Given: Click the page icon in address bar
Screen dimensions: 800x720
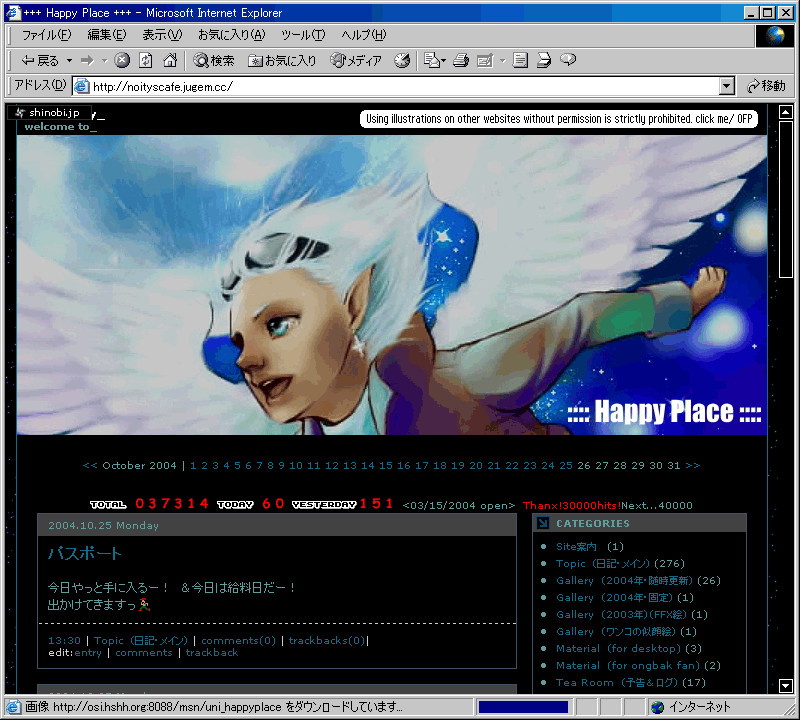Looking at the screenshot, I should coord(82,86).
